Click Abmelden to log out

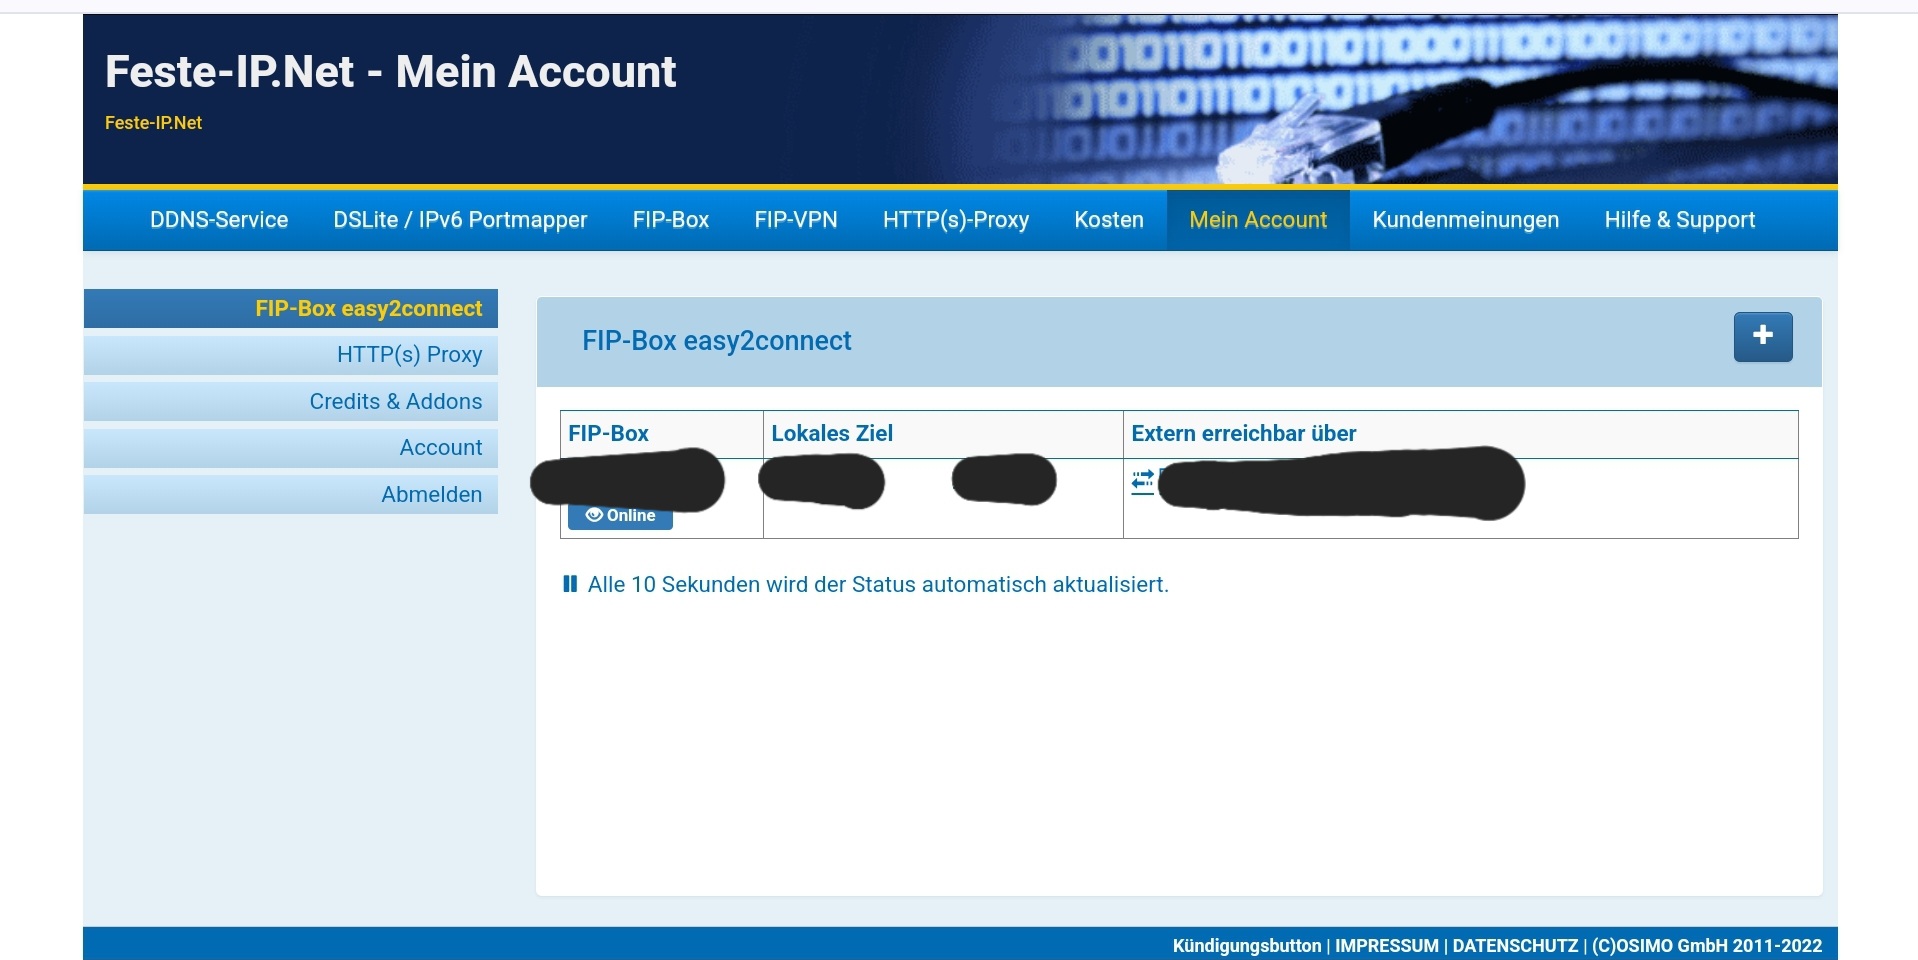coord(291,494)
